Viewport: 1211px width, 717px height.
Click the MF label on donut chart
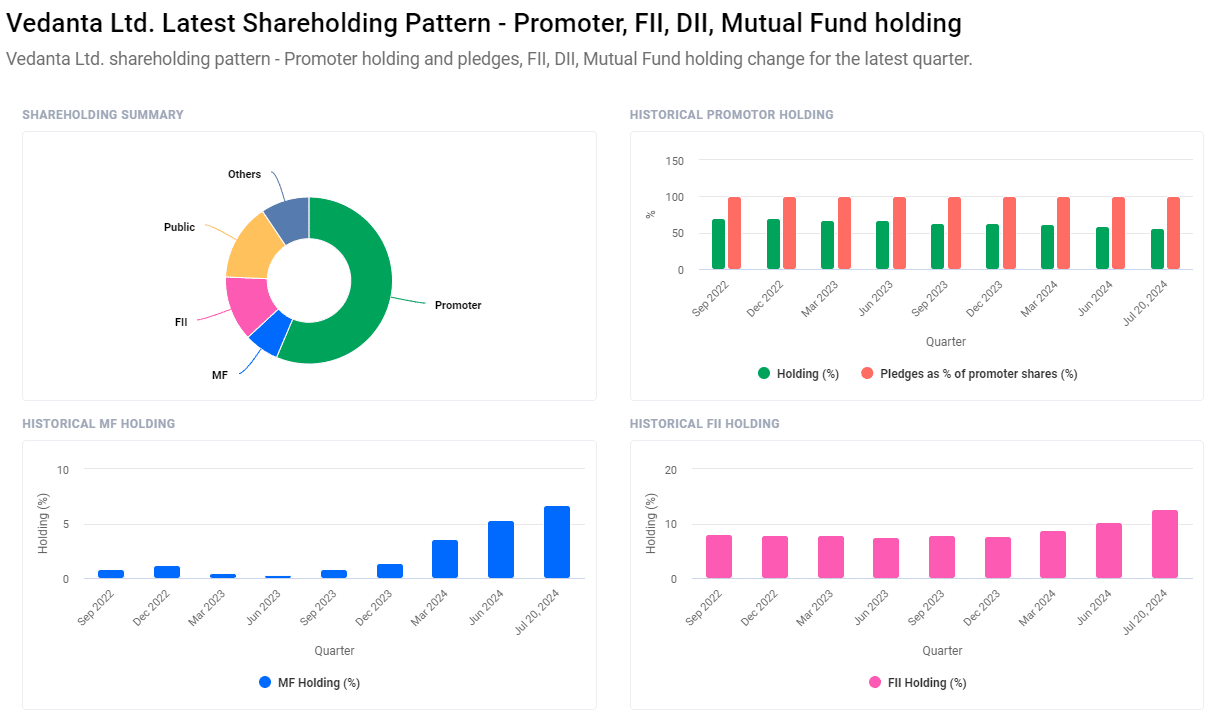pyautogui.click(x=220, y=374)
